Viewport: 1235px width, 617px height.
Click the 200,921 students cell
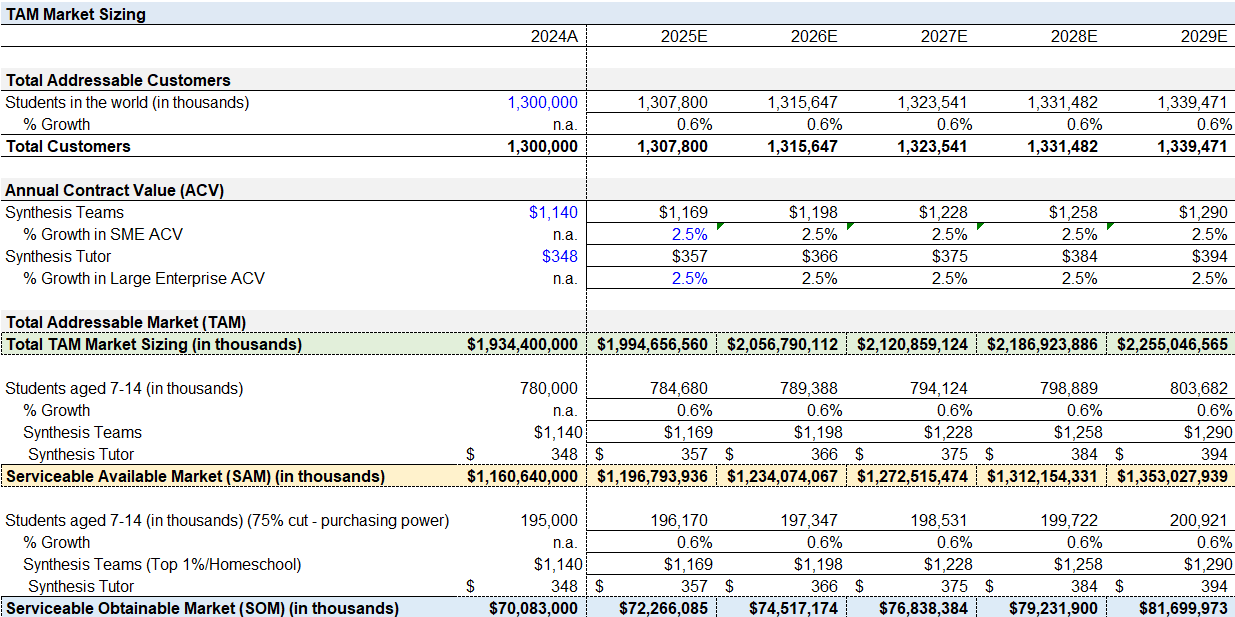[1198, 520]
